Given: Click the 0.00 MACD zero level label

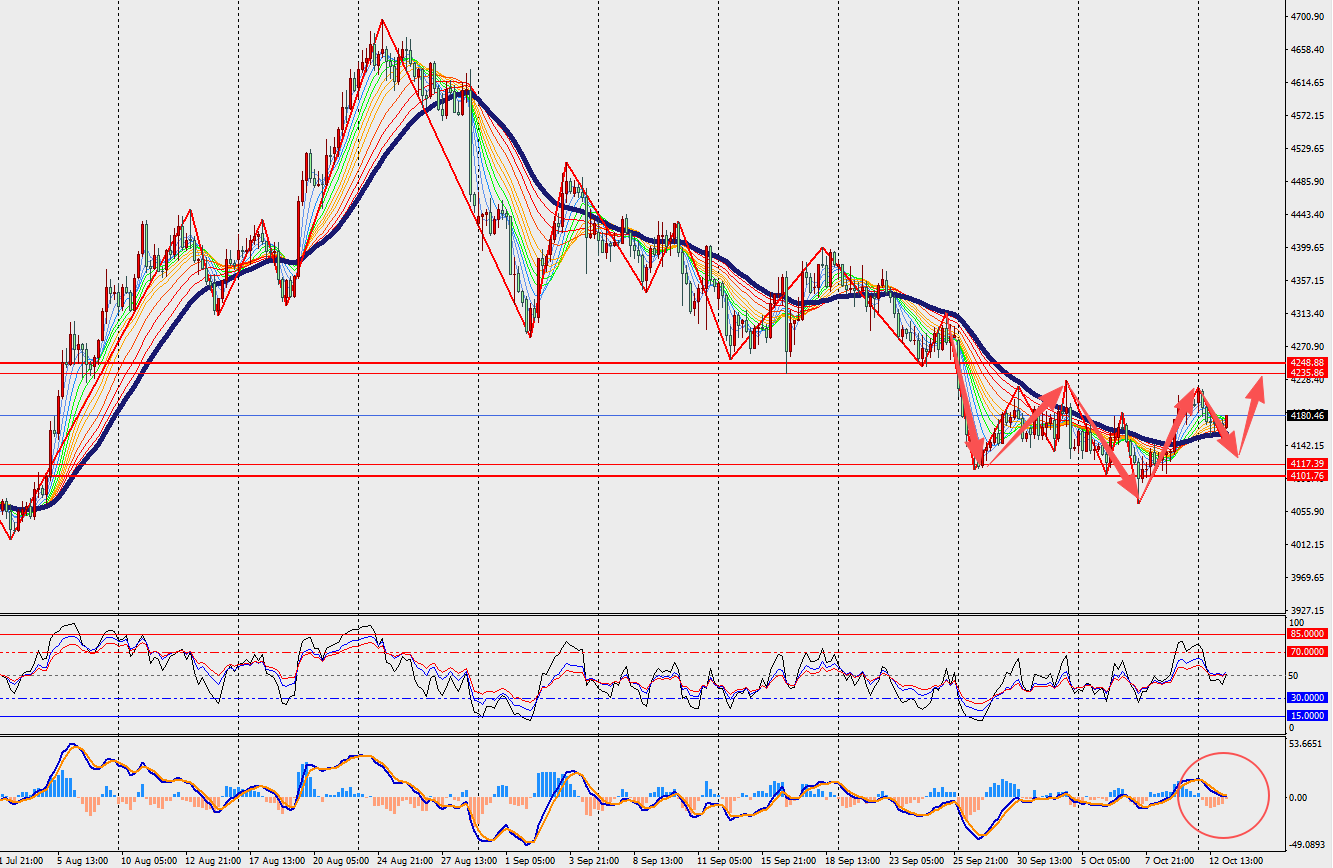Looking at the screenshot, I should [1300, 798].
